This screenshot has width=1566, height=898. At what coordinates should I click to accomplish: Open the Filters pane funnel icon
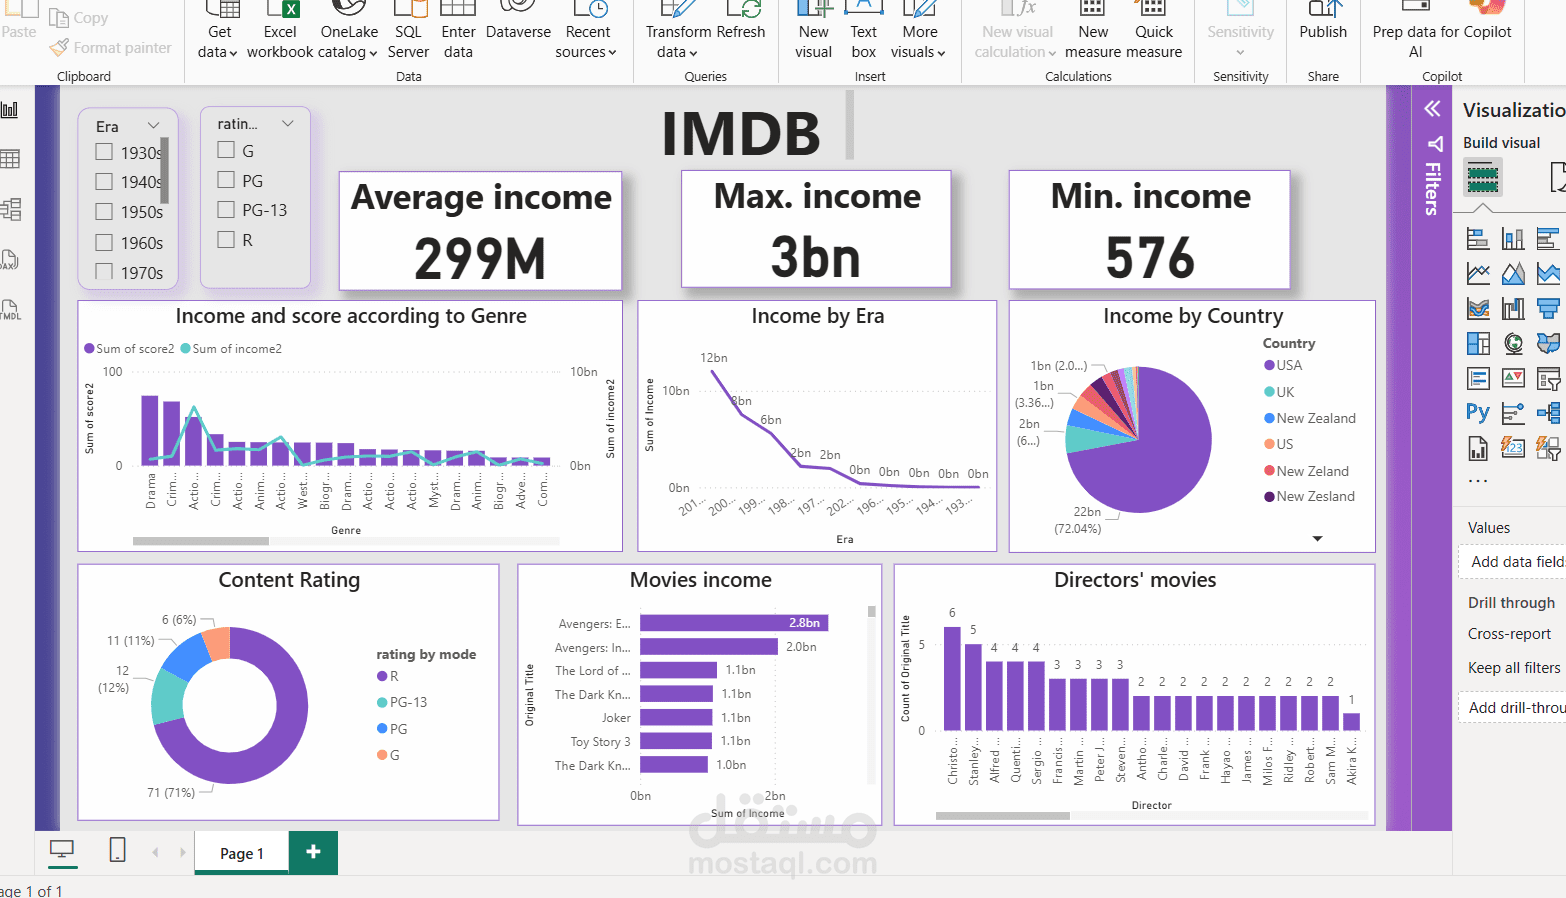click(1434, 144)
